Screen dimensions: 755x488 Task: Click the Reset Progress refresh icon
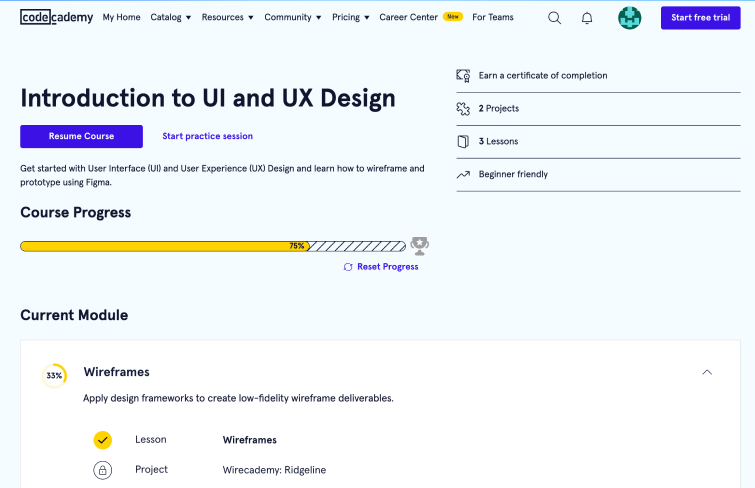point(348,267)
